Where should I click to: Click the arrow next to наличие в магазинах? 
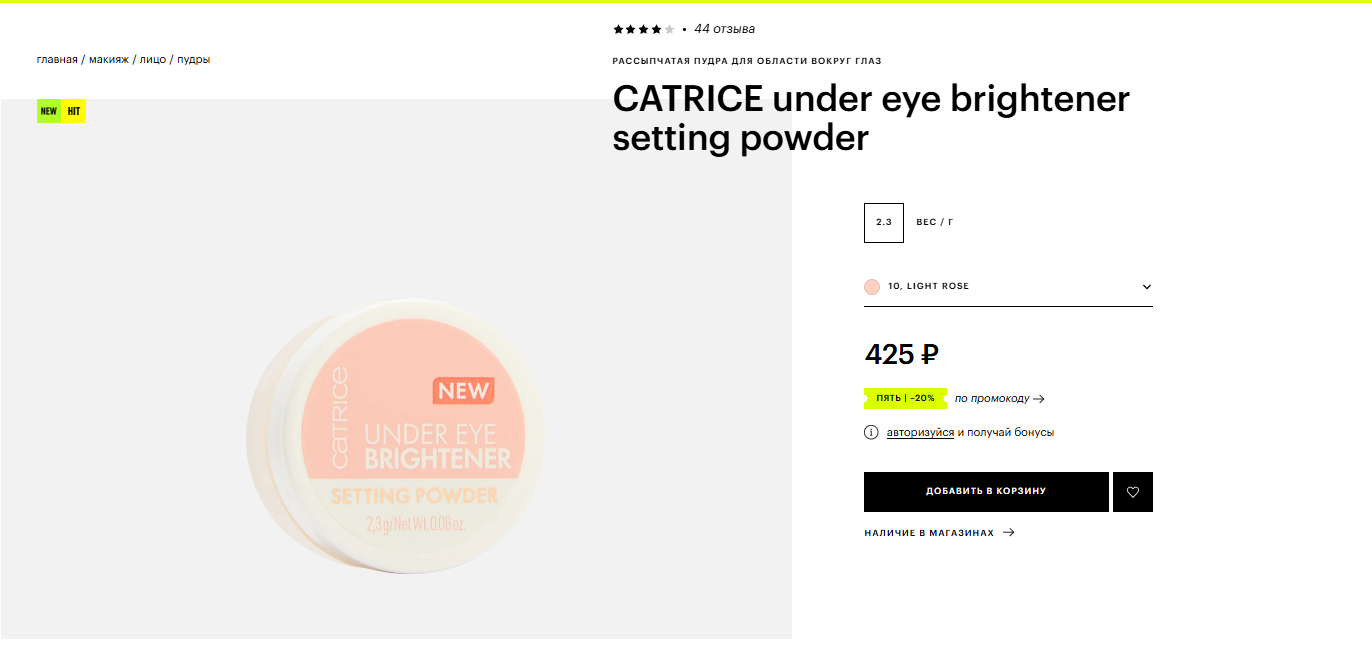coord(1008,533)
